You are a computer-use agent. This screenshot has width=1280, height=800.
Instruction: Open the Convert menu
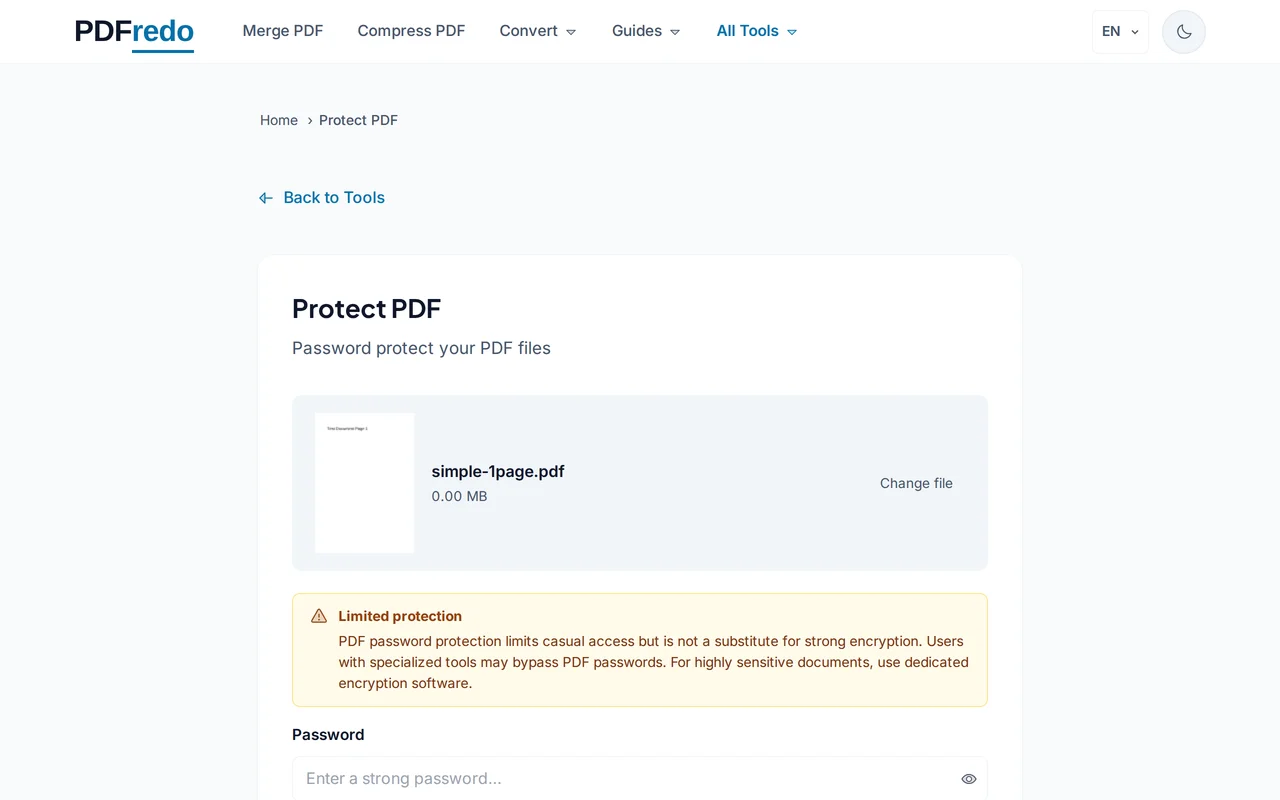point(528,31)
